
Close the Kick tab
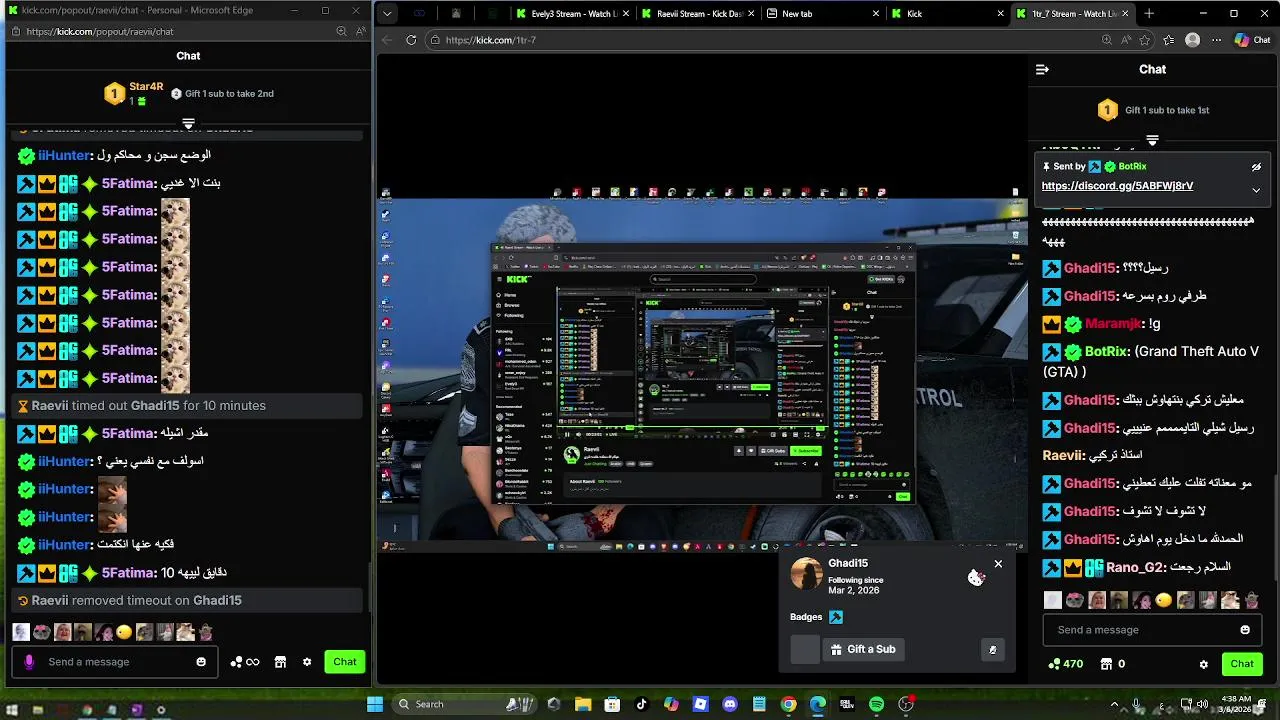[1000, 14]
